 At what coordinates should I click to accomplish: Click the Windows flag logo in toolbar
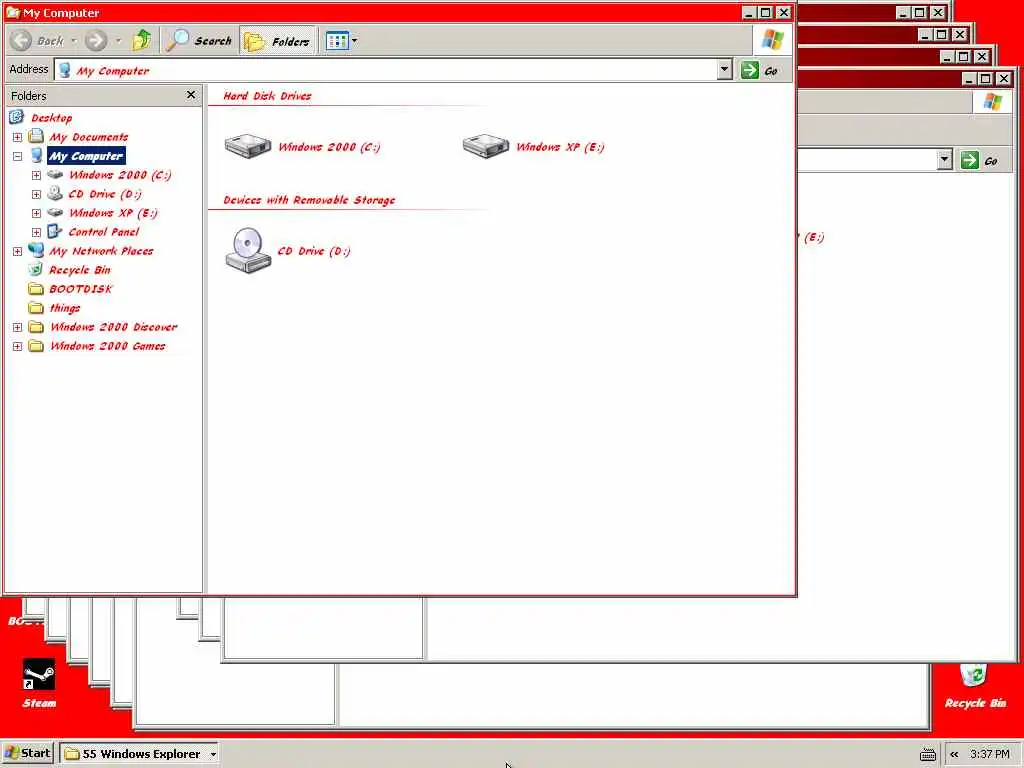point(773,40)
